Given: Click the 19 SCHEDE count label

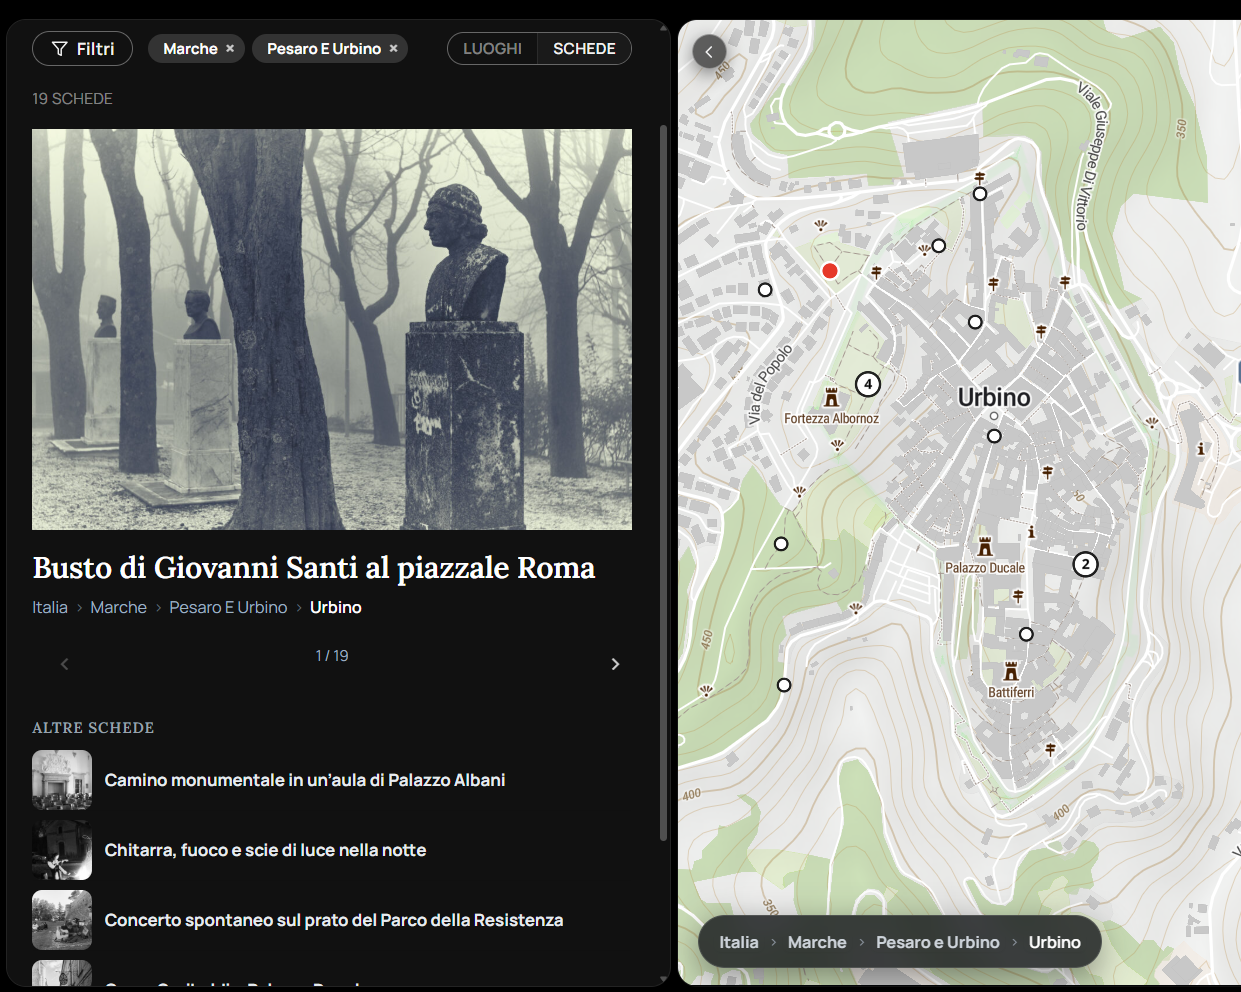Looking at the screenshot, I should (x=72, y=99).
